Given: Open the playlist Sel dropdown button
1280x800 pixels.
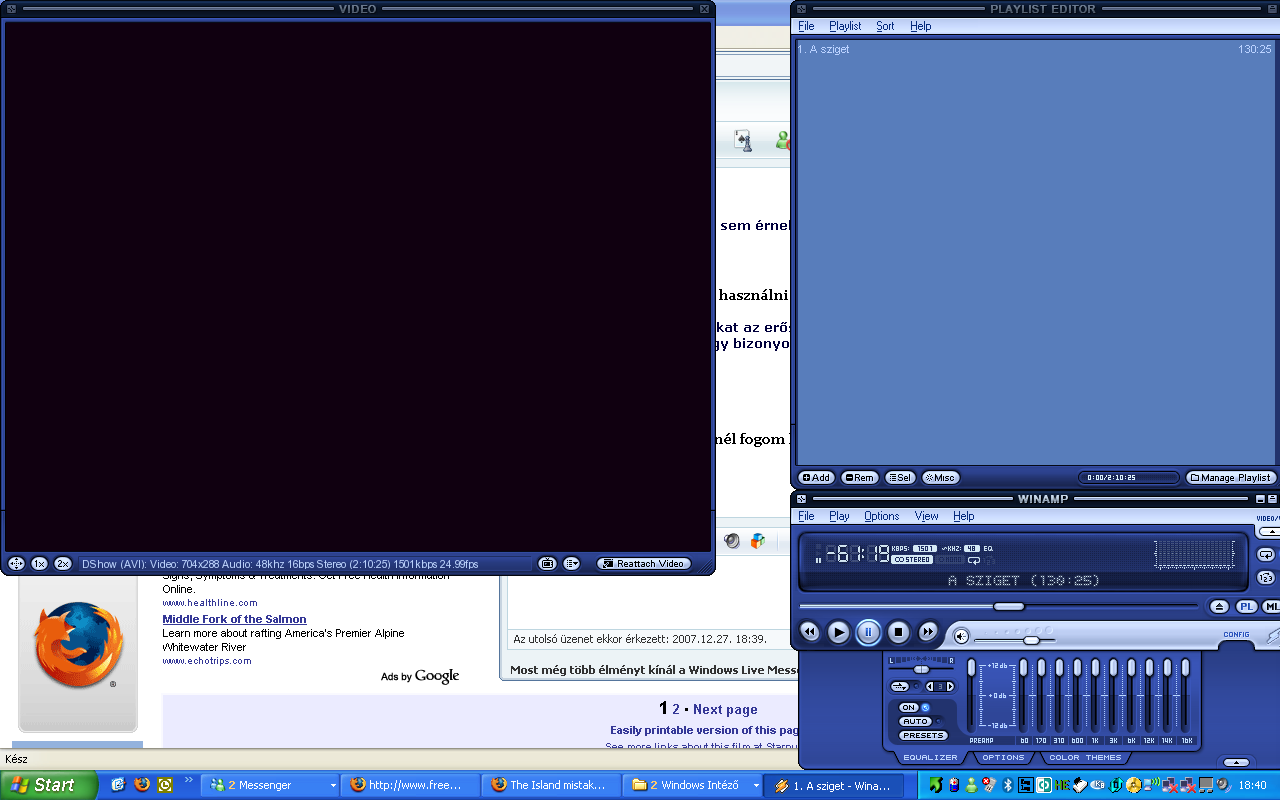Looking at the screenshot, I should coord(900,478).
